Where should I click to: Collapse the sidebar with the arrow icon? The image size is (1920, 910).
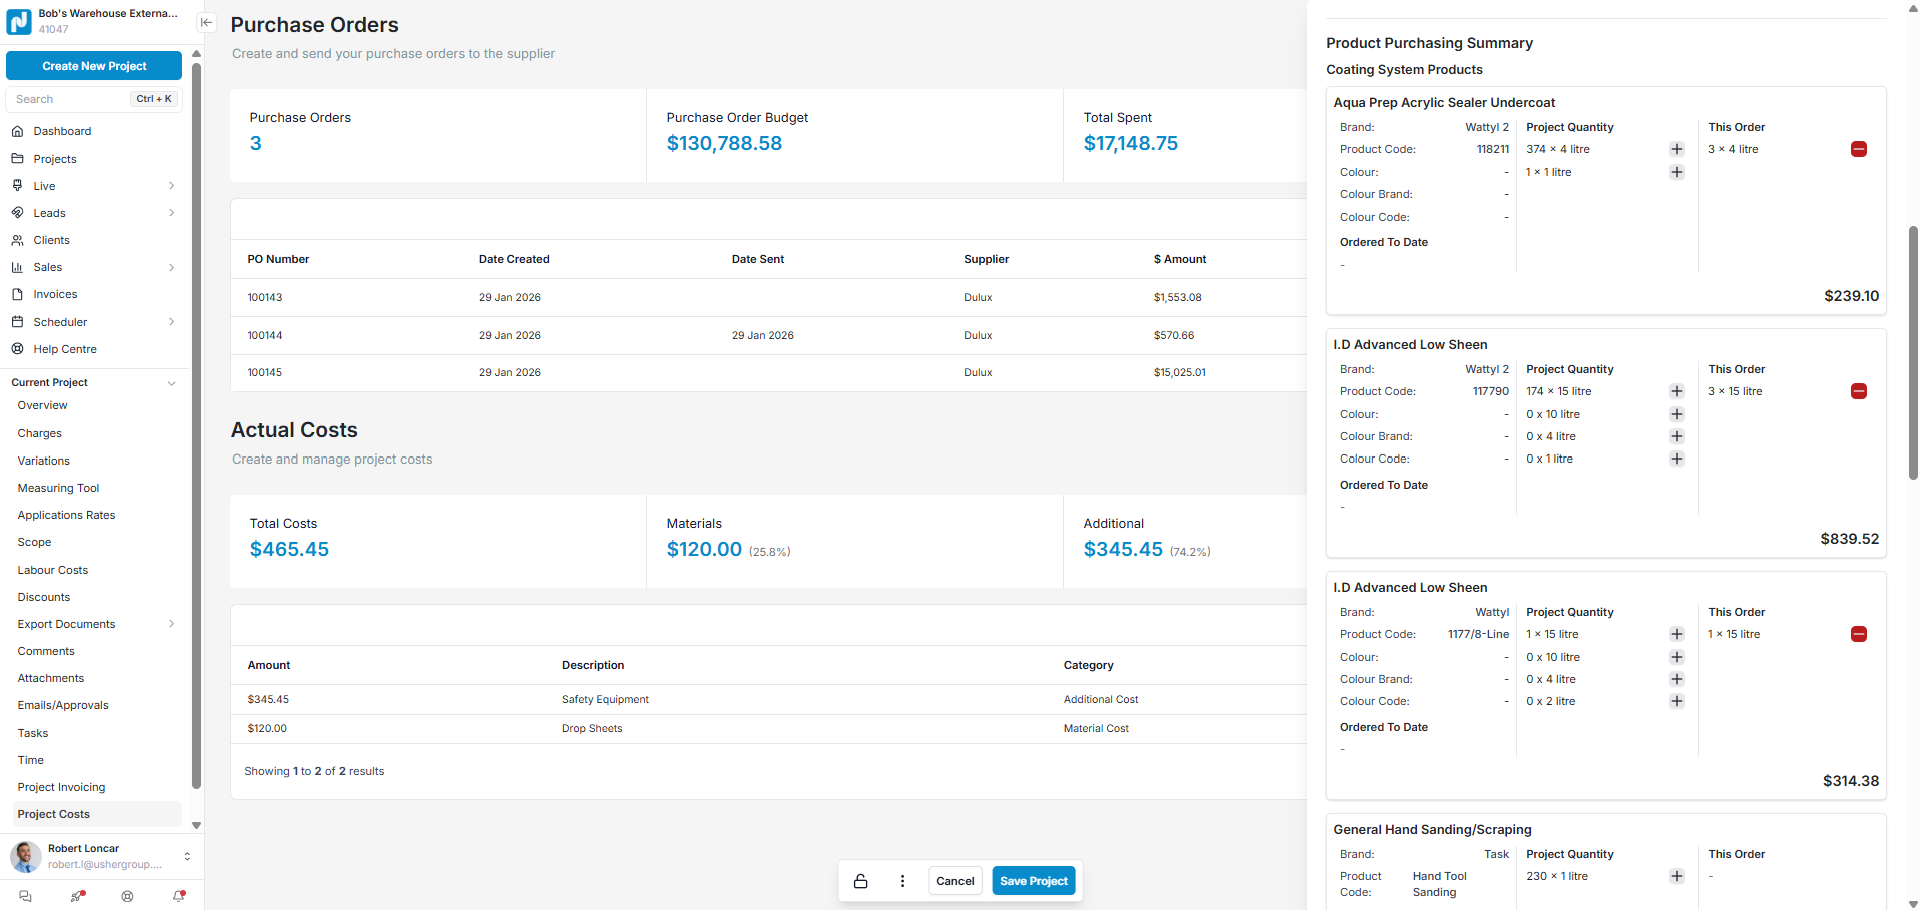click(x=206, y=22)
